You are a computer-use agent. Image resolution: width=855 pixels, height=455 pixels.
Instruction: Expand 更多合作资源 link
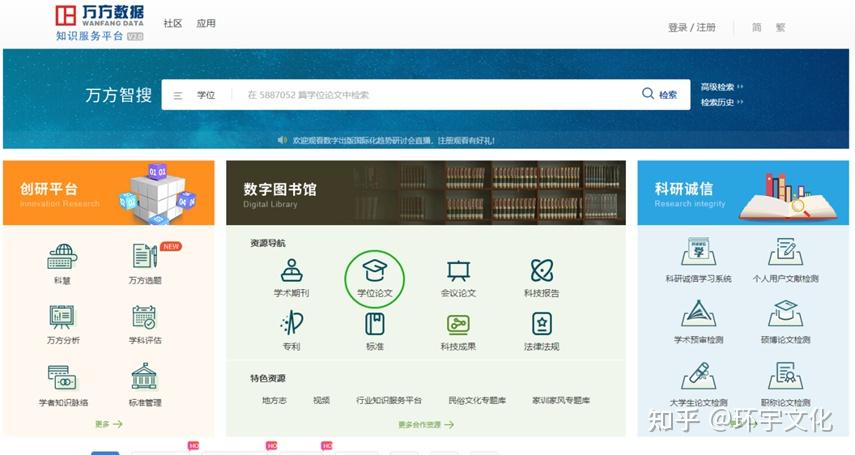[426, 424]
